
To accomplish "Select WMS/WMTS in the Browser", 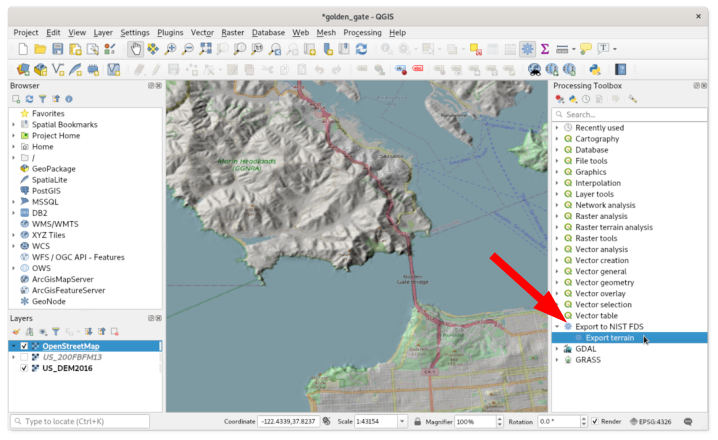I will pos(55,224).
